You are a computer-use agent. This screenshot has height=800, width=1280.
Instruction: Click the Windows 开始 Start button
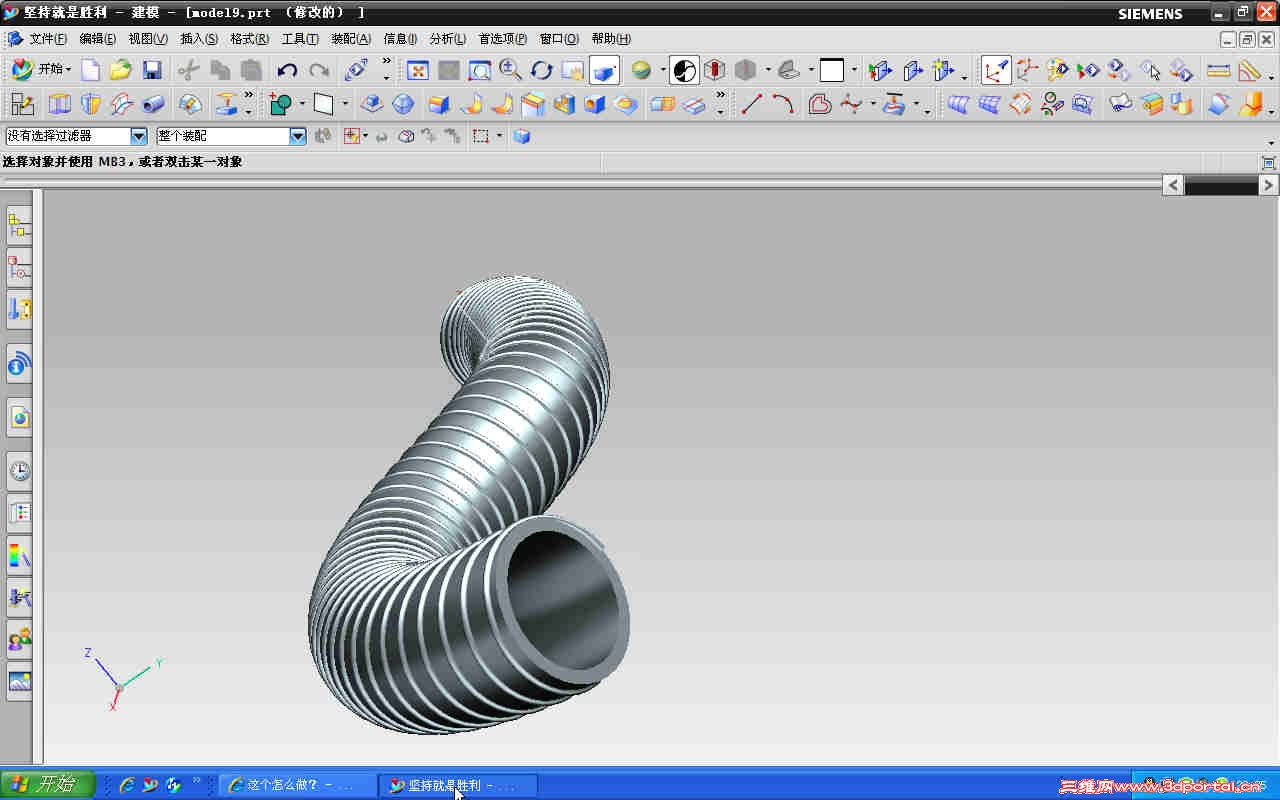[x=47, y=785]
